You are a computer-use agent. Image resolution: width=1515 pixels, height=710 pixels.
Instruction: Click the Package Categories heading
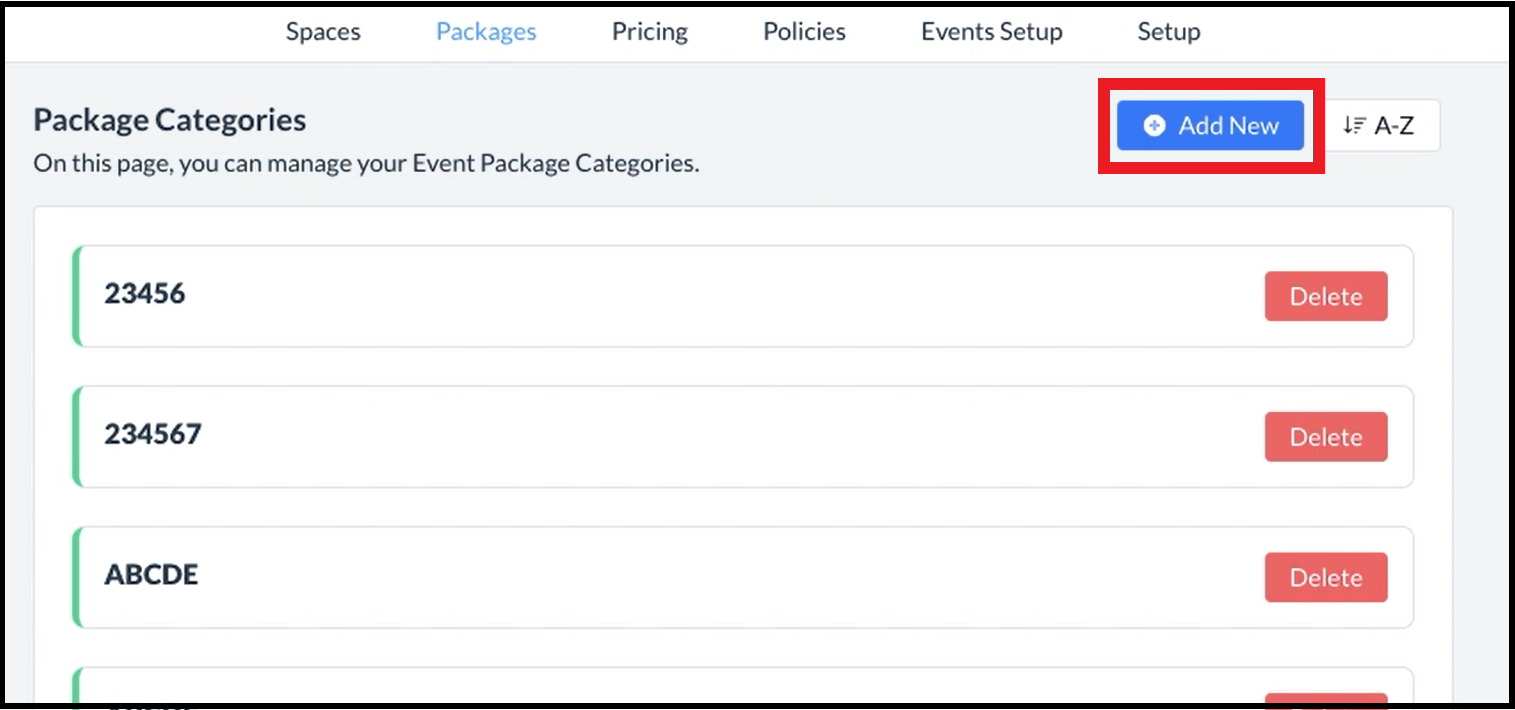pos(170,120)
